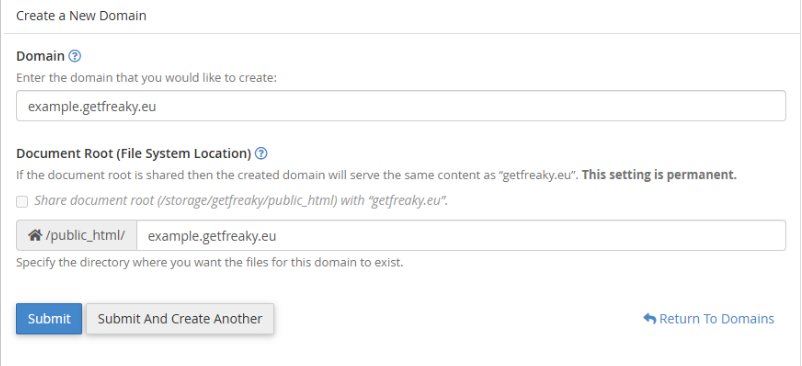Viewport: 802px width, 366px height.
Task: Click the If the document root is shared description
Action: point(298,174)
